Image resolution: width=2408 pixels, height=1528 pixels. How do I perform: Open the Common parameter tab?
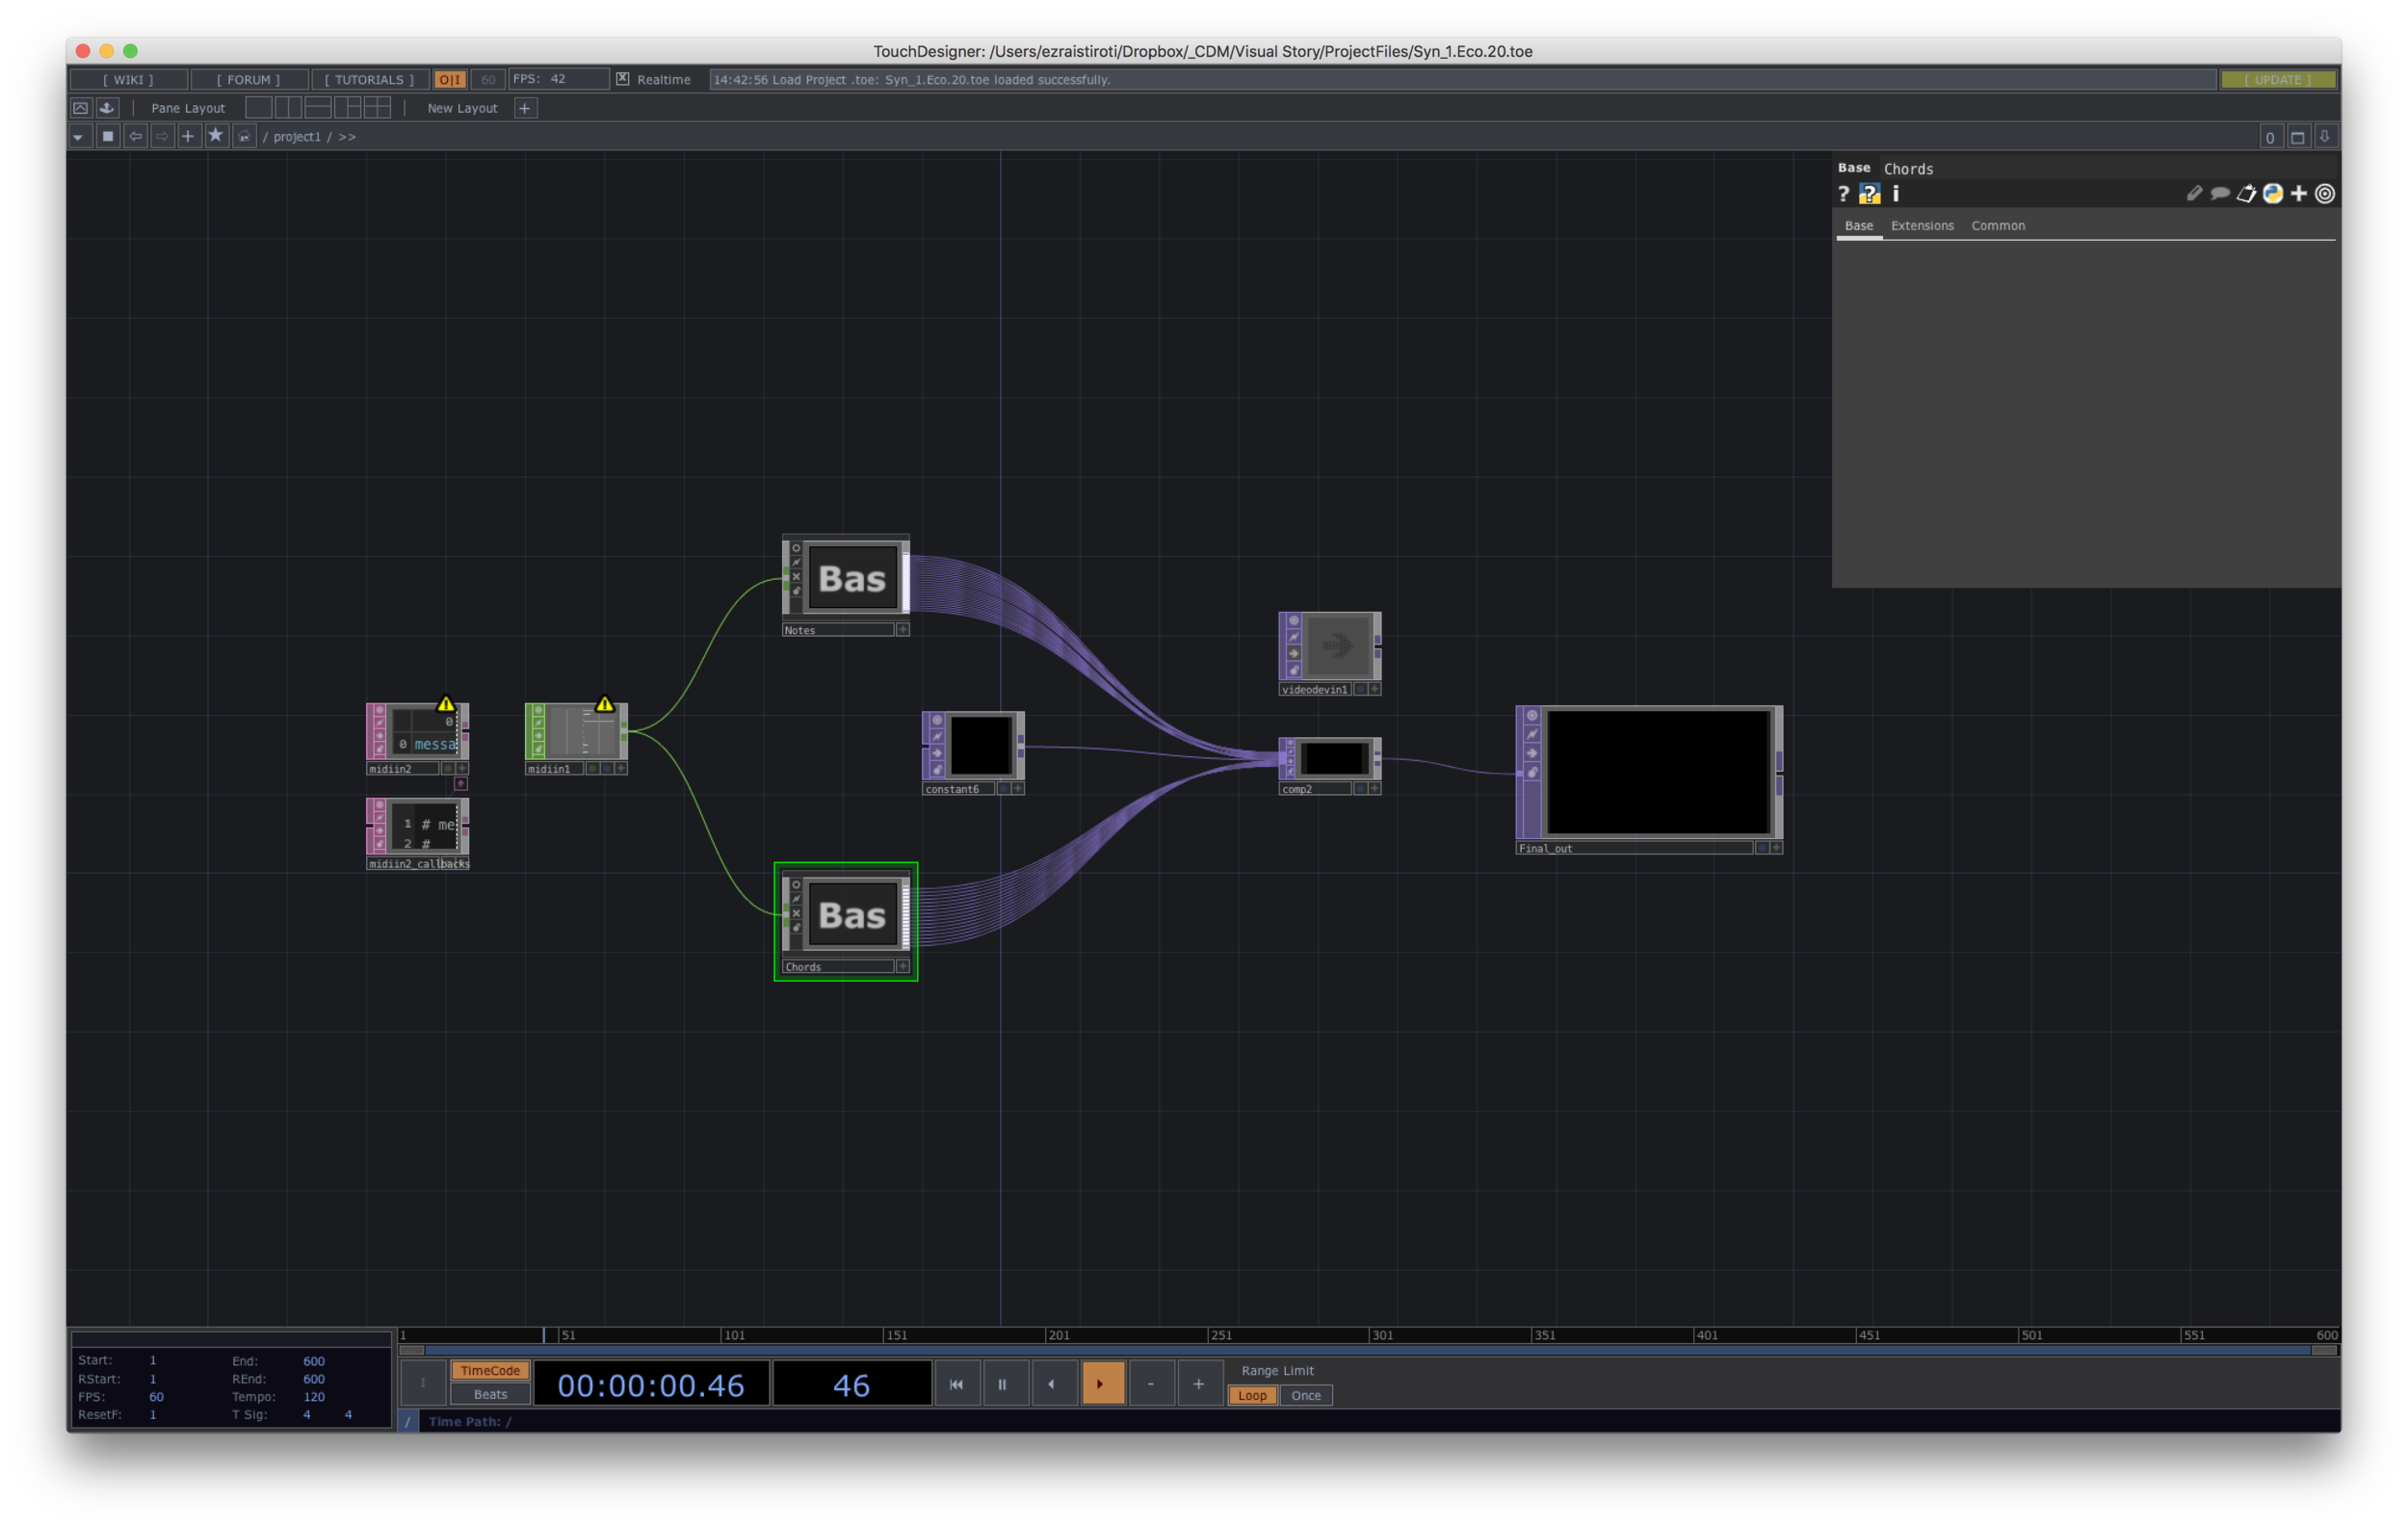pyautogui.click(x=1997, y=226)
